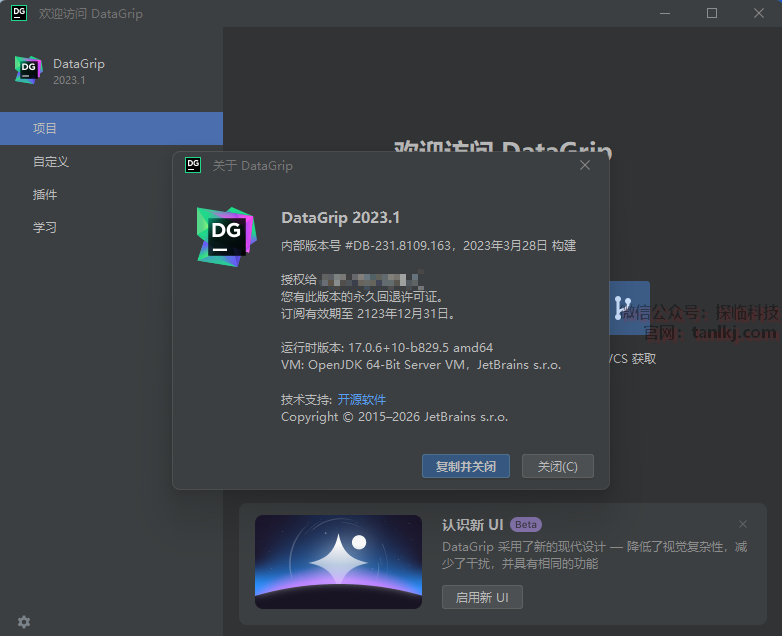Open the 开源软件 link
The width and height of the screenshot is (782, 636).
(x=361, y=399)
